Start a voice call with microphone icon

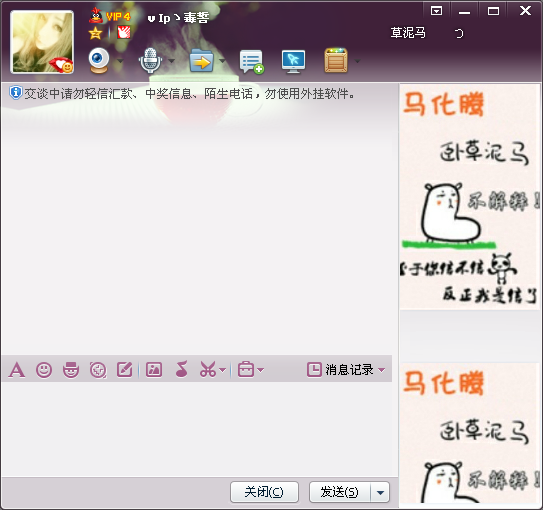pos(150,61)
